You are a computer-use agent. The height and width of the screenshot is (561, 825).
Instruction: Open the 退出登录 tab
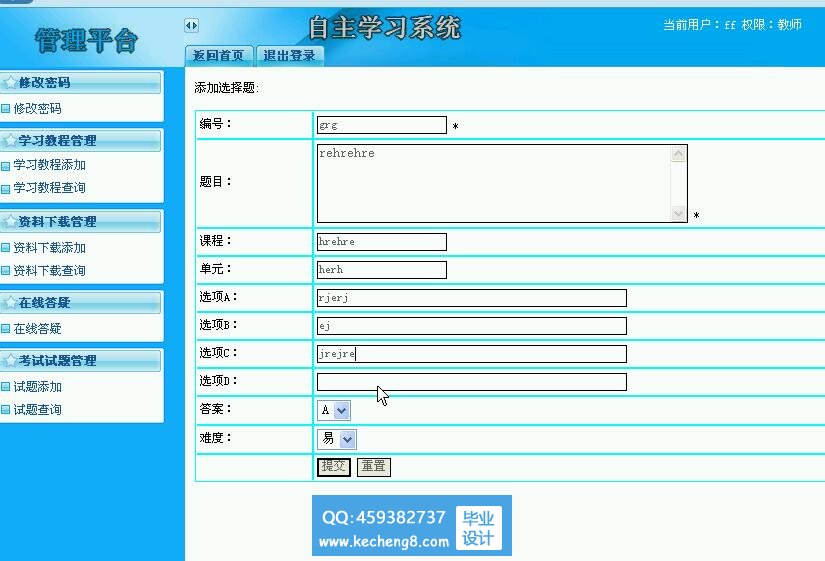290,56
